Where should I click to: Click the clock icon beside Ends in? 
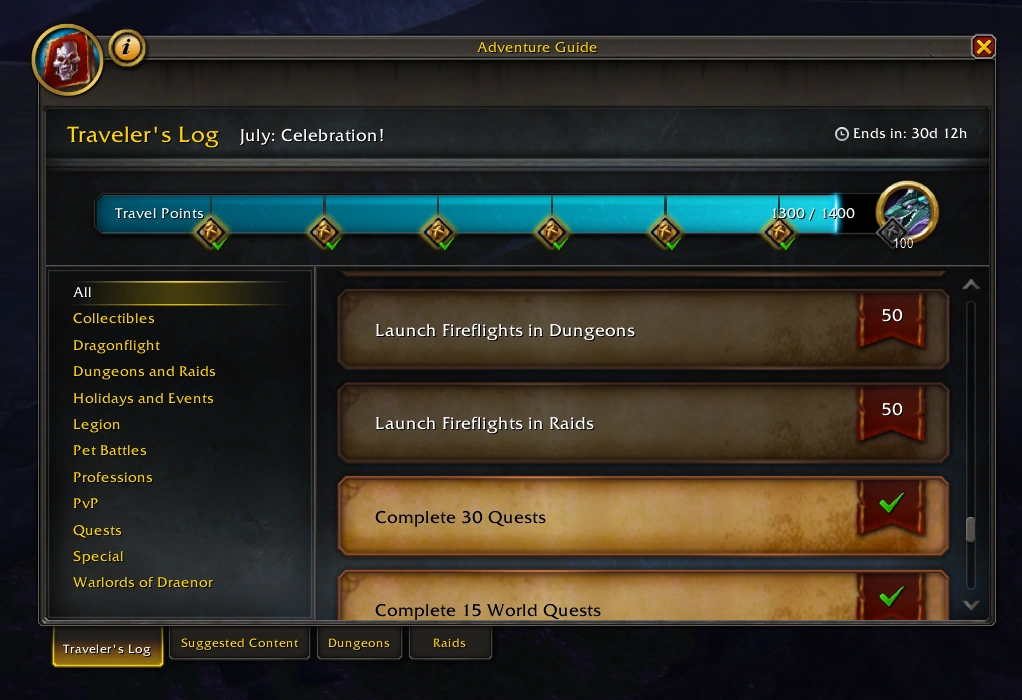pos(841,134)
